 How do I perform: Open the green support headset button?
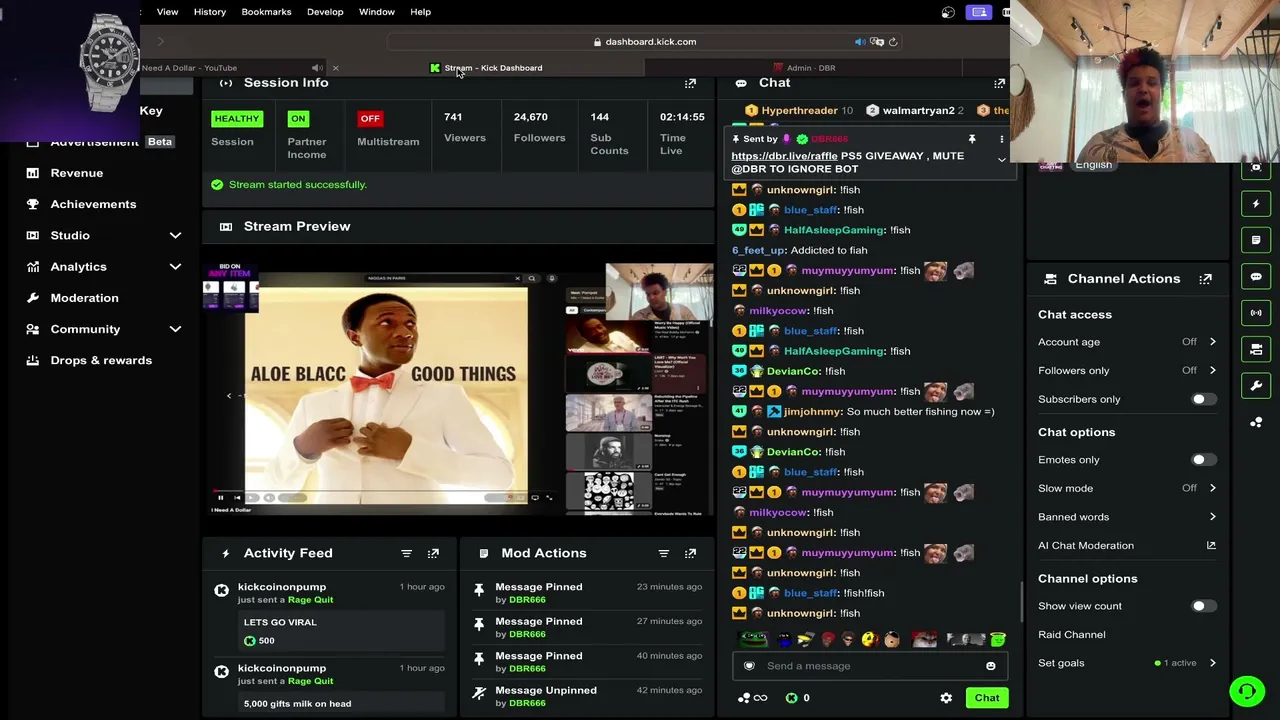[1247, 691]
